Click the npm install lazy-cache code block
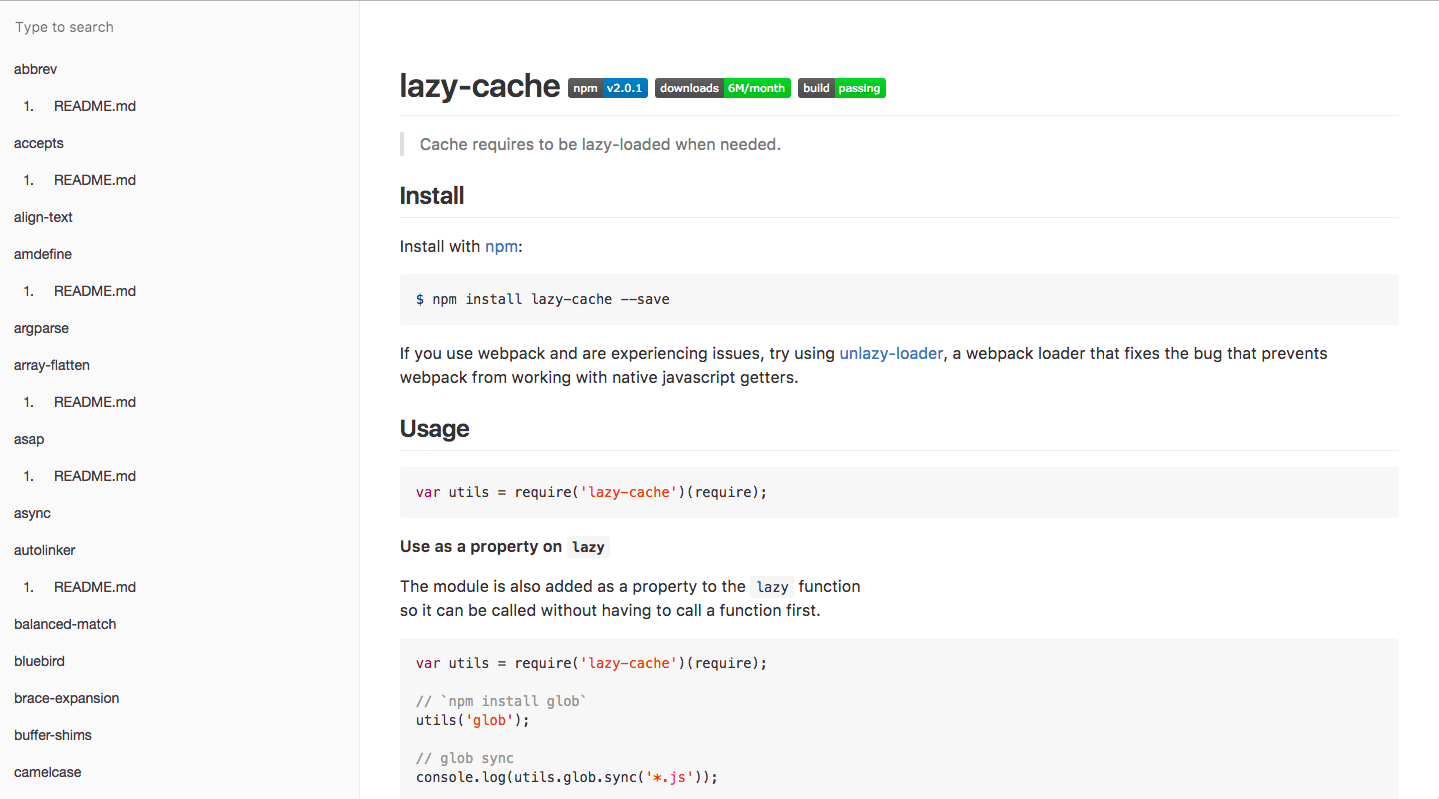Image resolution: width=1439 pixels, height=799 pixels. tap(899, 299)
